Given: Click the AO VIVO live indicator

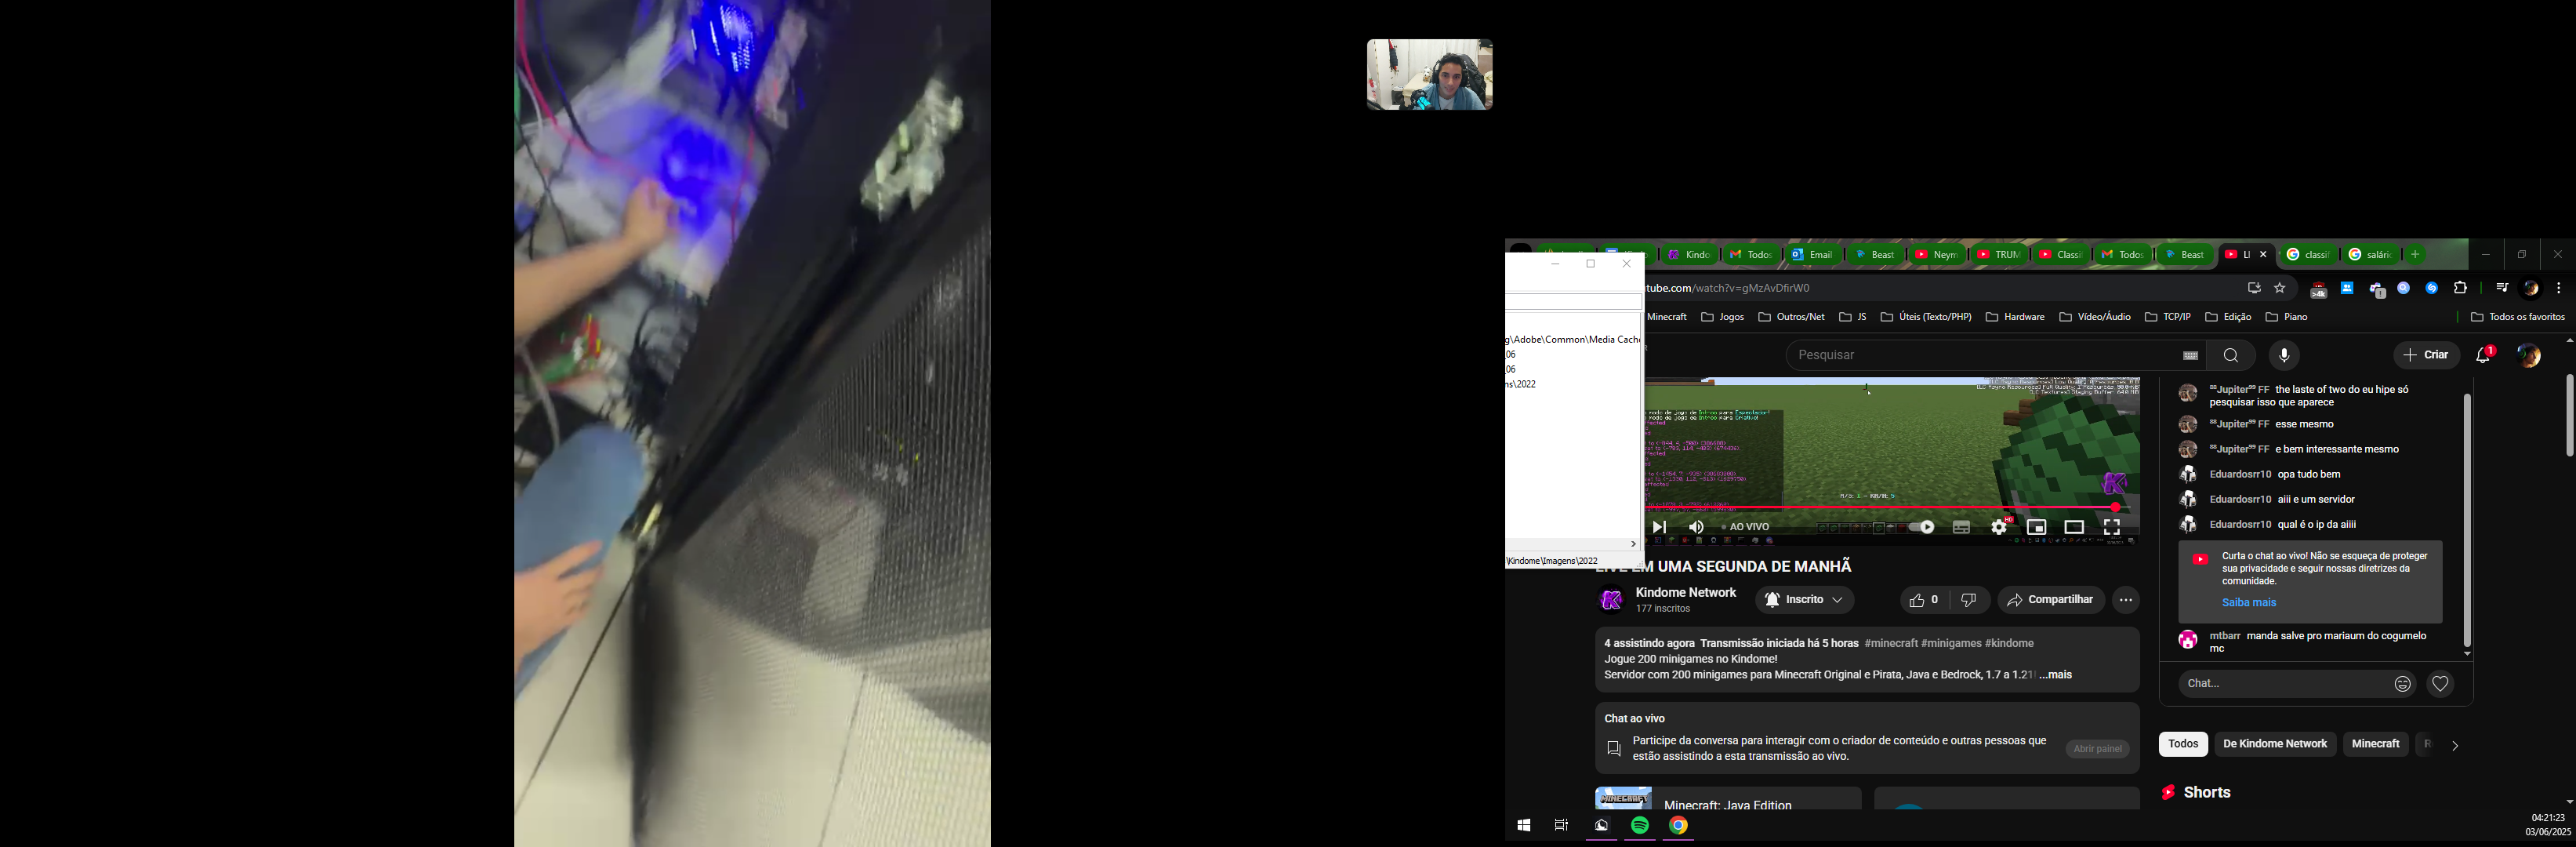Looking at the screenshot, I should tap(1746, 527).
